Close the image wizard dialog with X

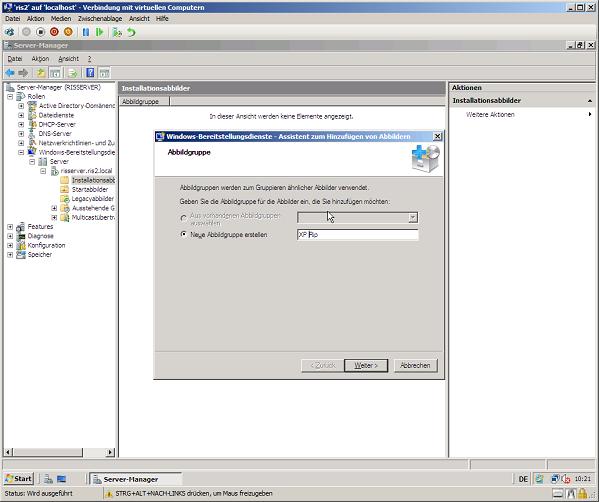point(437,136)
